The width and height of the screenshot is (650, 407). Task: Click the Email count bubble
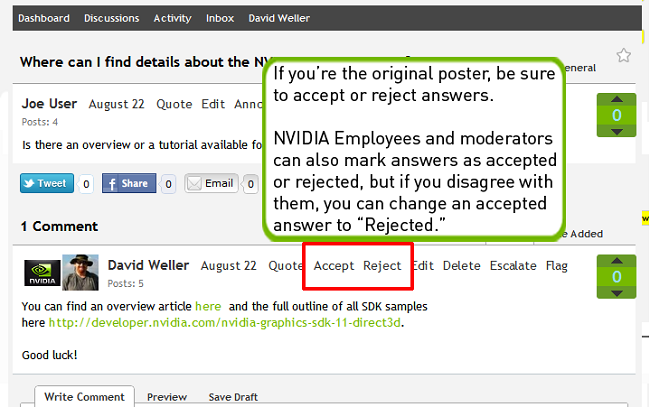[250, 184]
